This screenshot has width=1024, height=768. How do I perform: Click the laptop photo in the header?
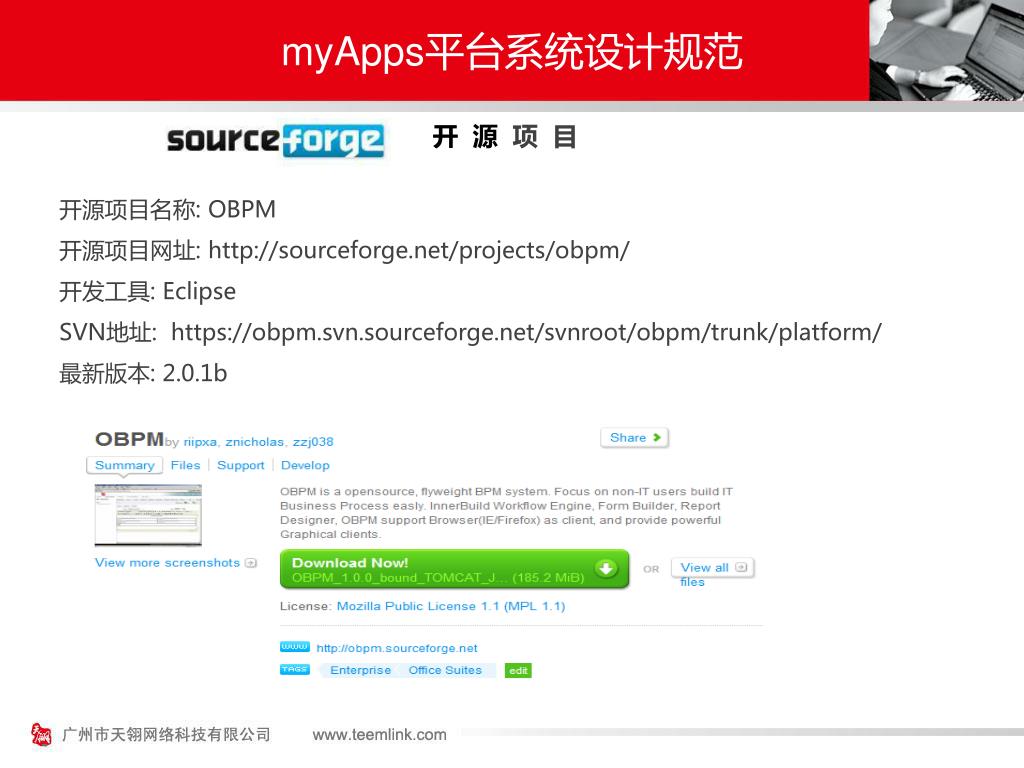[x=946, y=50]
